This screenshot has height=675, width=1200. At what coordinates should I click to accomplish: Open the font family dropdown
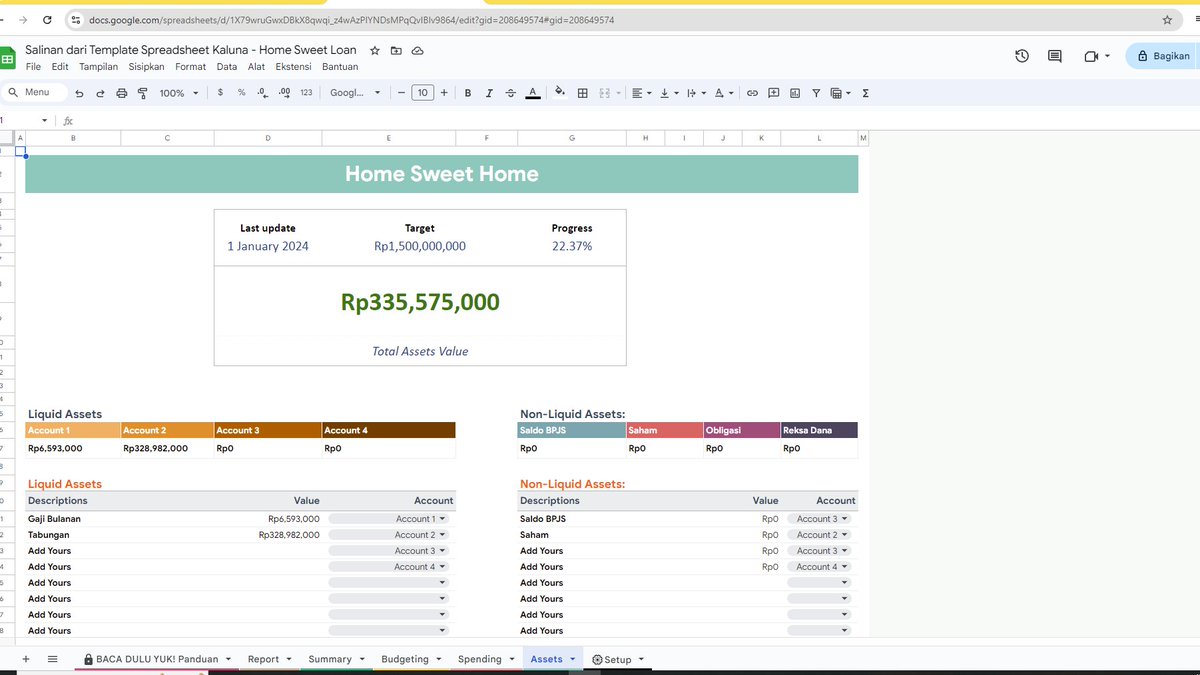[x=355, y=93]
